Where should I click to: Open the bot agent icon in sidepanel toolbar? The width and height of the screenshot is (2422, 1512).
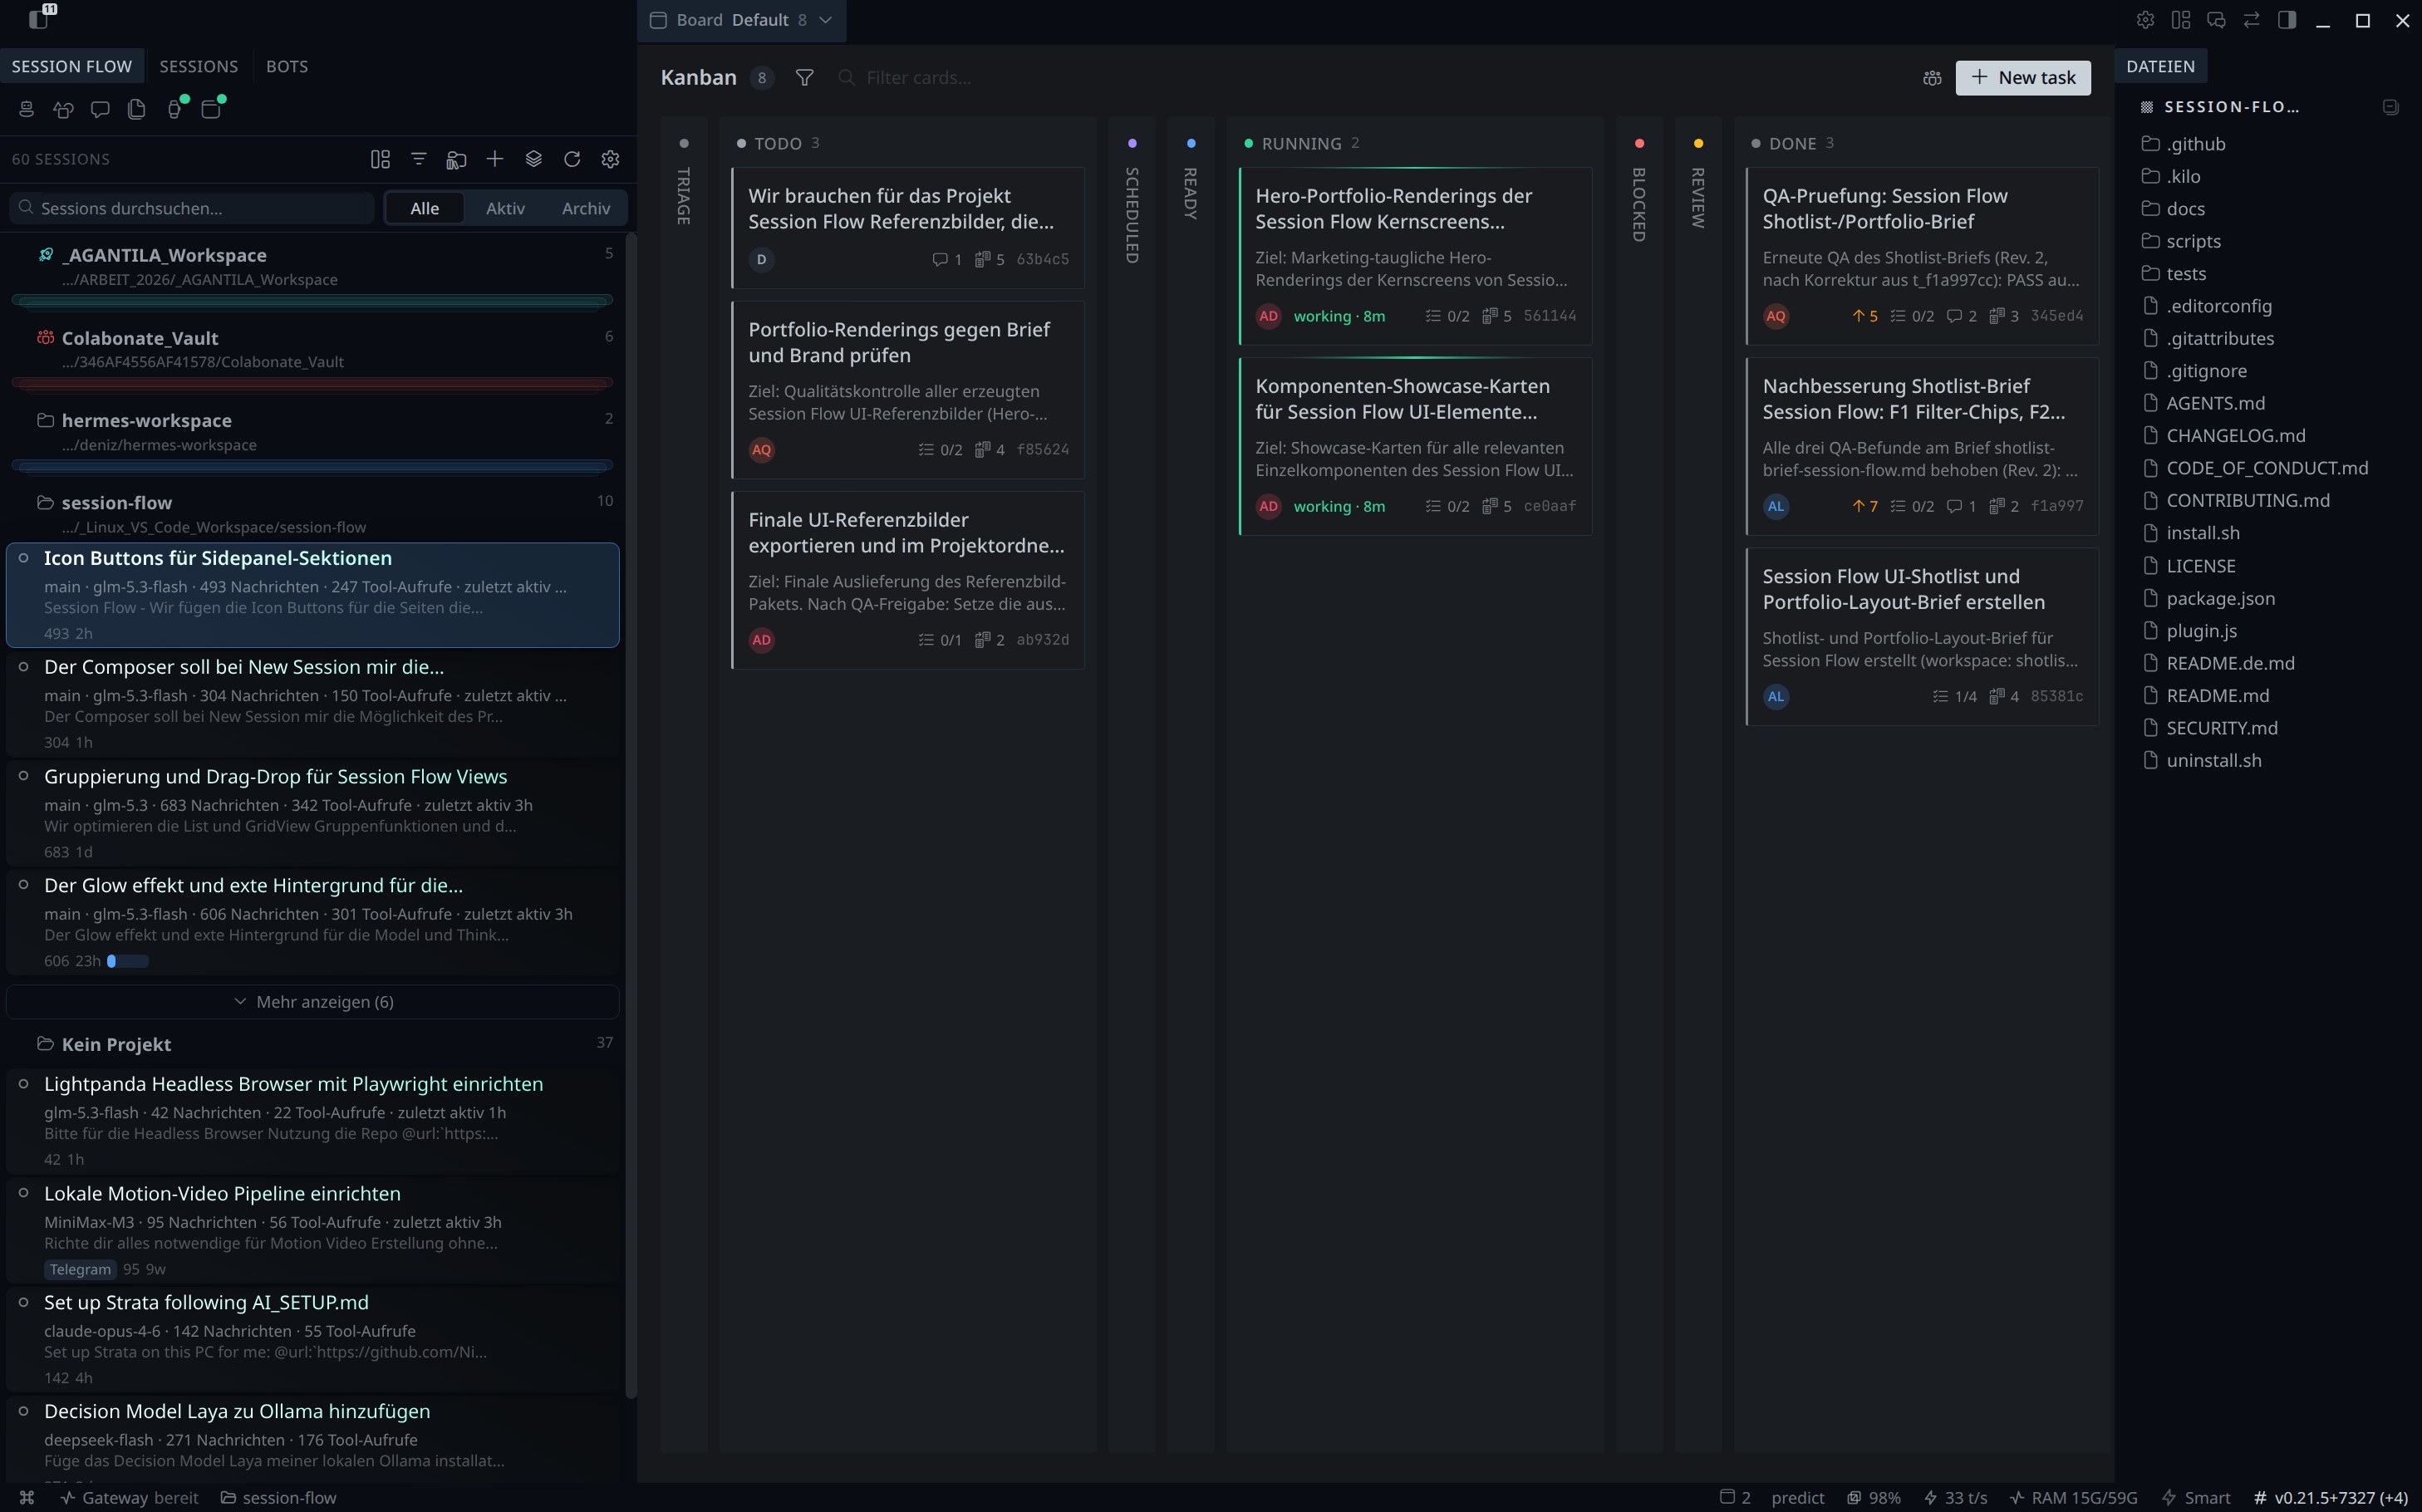point(26,109)
